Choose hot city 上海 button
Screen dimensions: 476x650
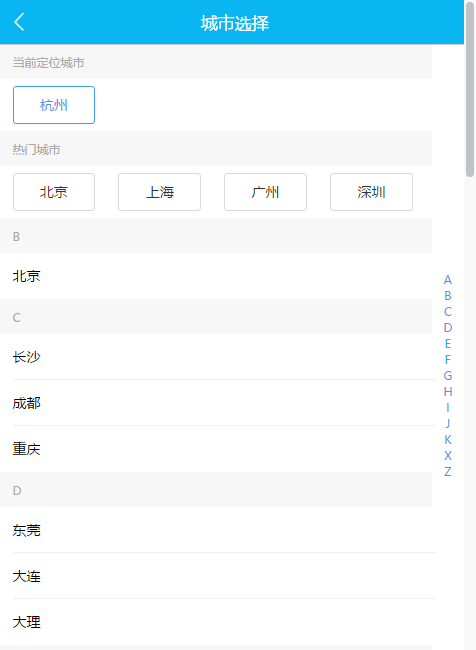(x=160, y=192)
